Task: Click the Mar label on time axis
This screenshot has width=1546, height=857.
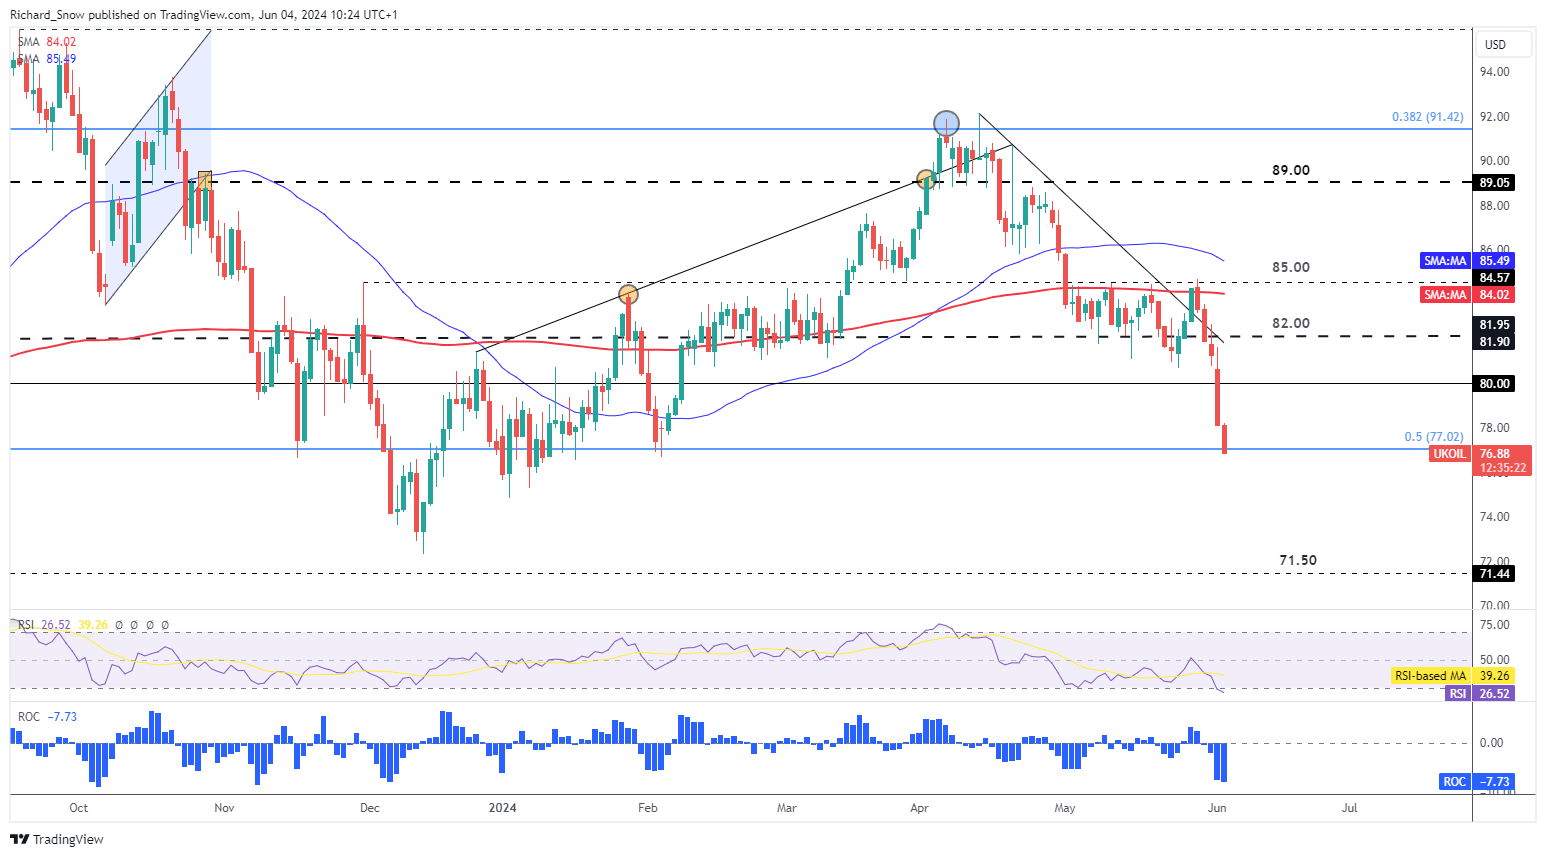Action: pos(787,808)
